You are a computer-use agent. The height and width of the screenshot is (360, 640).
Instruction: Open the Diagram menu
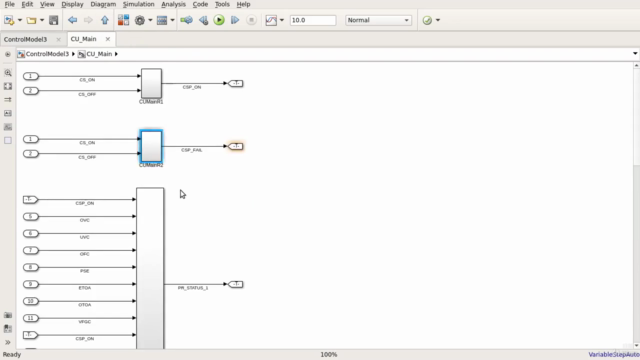103,4
